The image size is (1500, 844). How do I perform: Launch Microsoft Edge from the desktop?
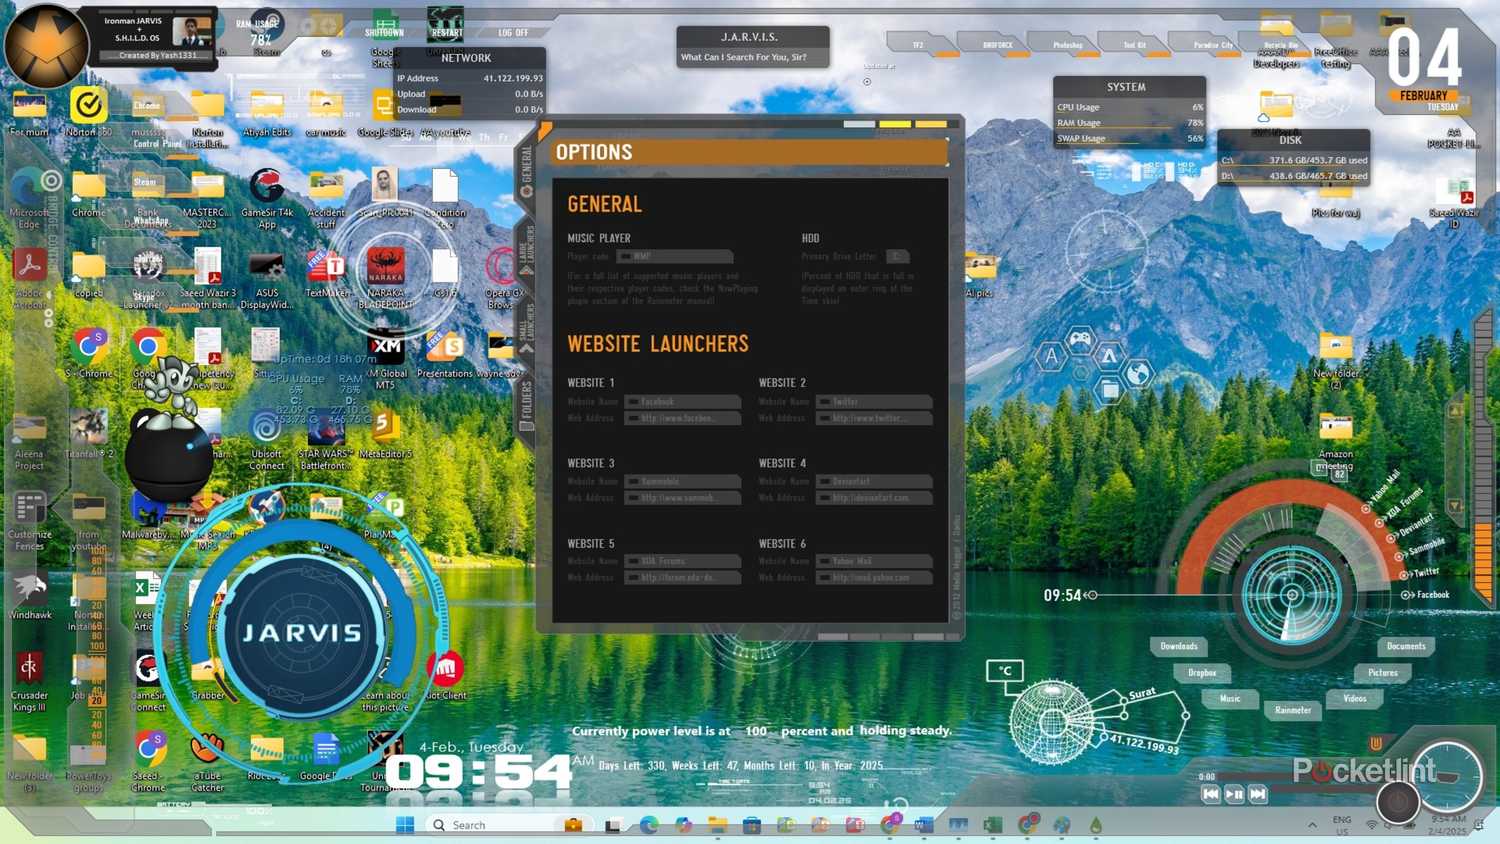pos(29,199)
